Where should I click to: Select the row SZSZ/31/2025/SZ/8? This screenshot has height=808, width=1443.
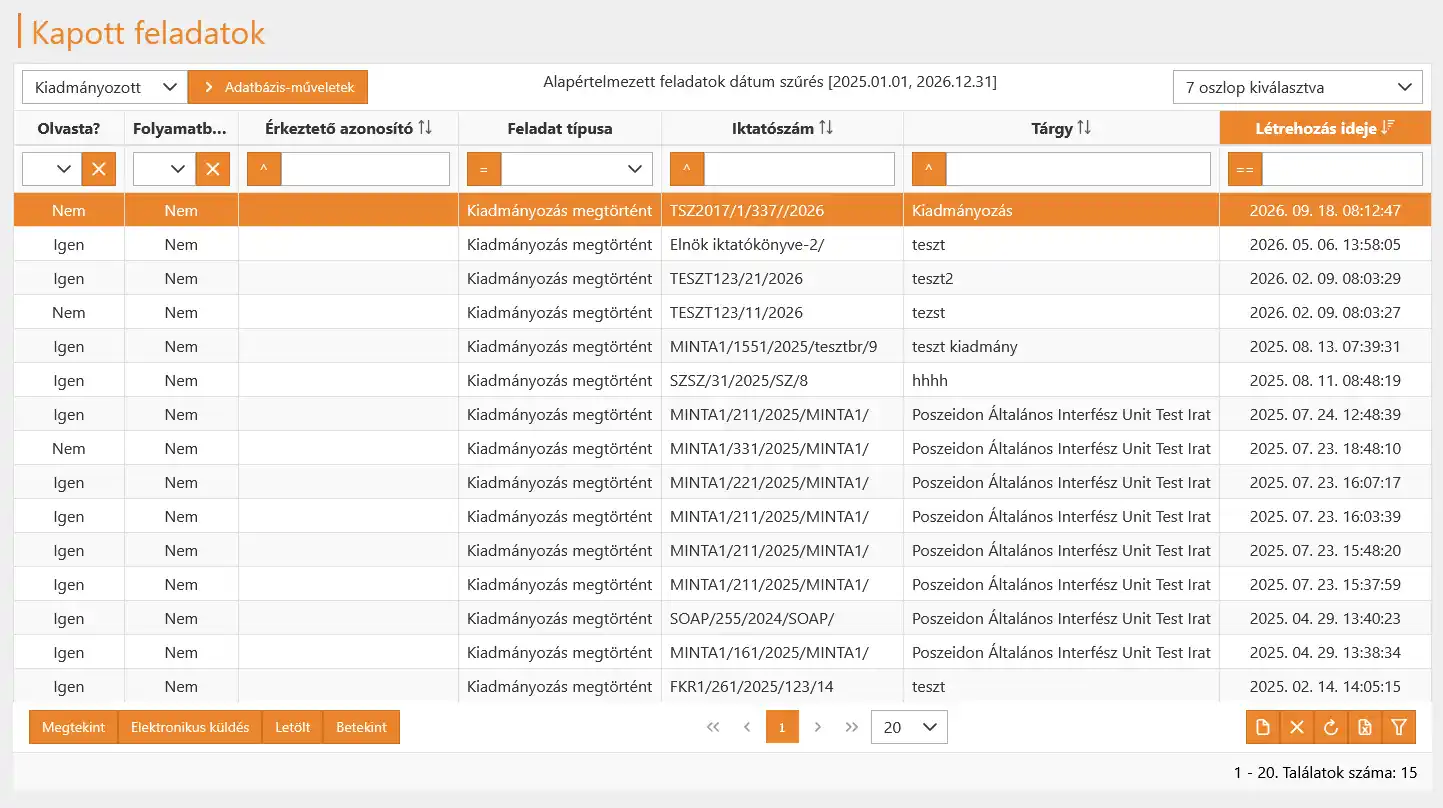point(722,380)
